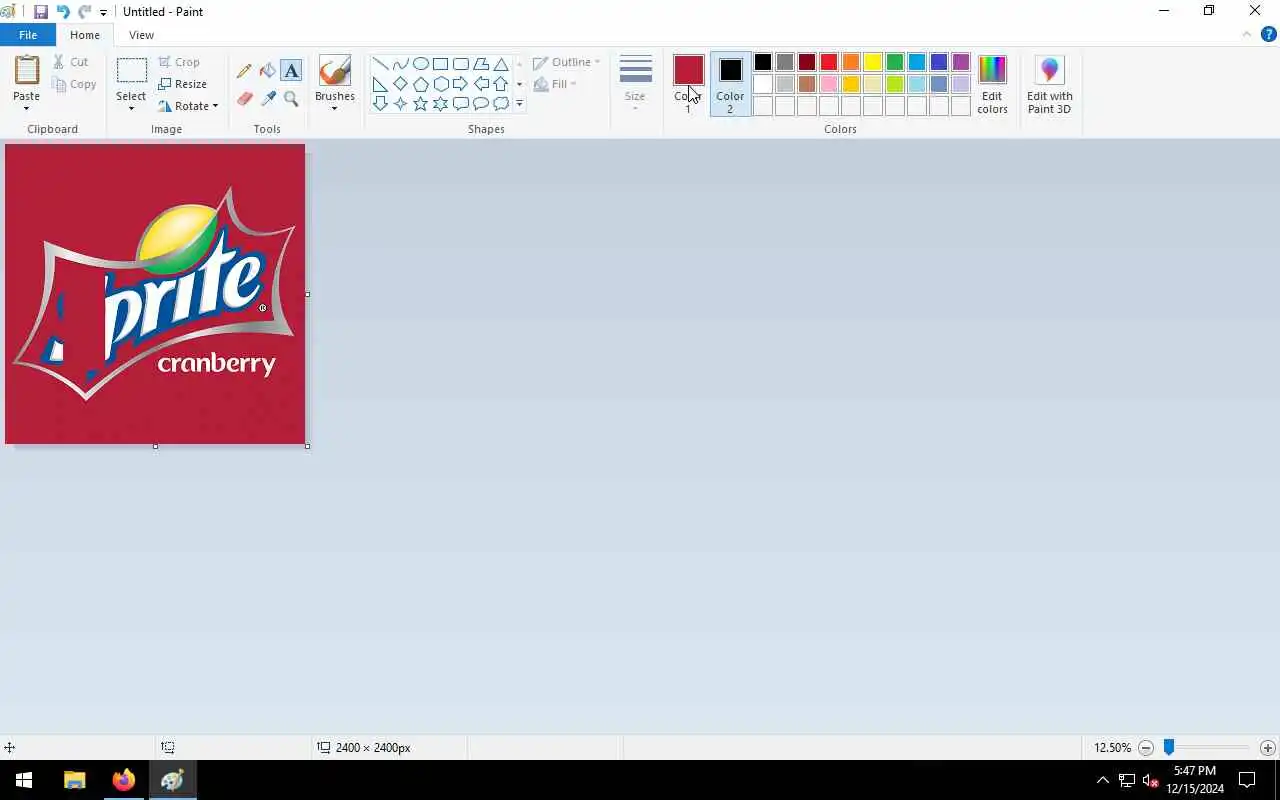Screen dimensions: 1280x800
Task: Choose the Diamond shape
Action: tap(400, 84)
